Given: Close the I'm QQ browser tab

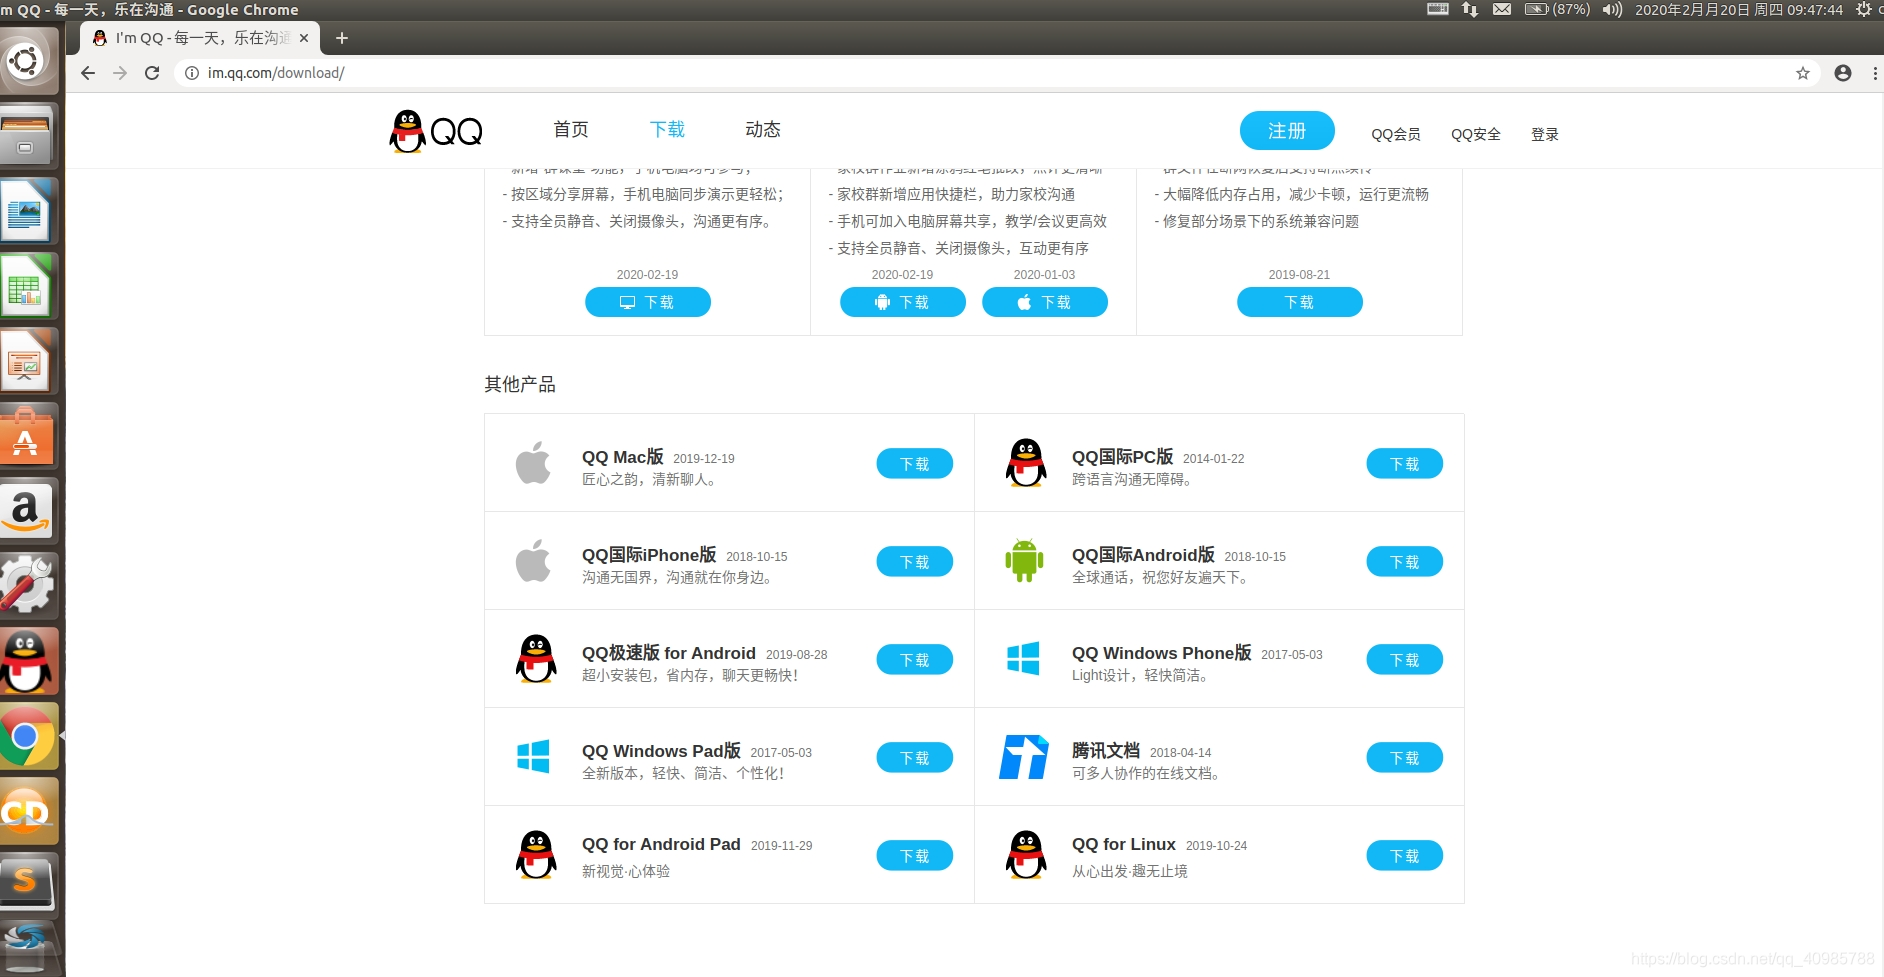Looking at the screenshot, I should point(304,38).
